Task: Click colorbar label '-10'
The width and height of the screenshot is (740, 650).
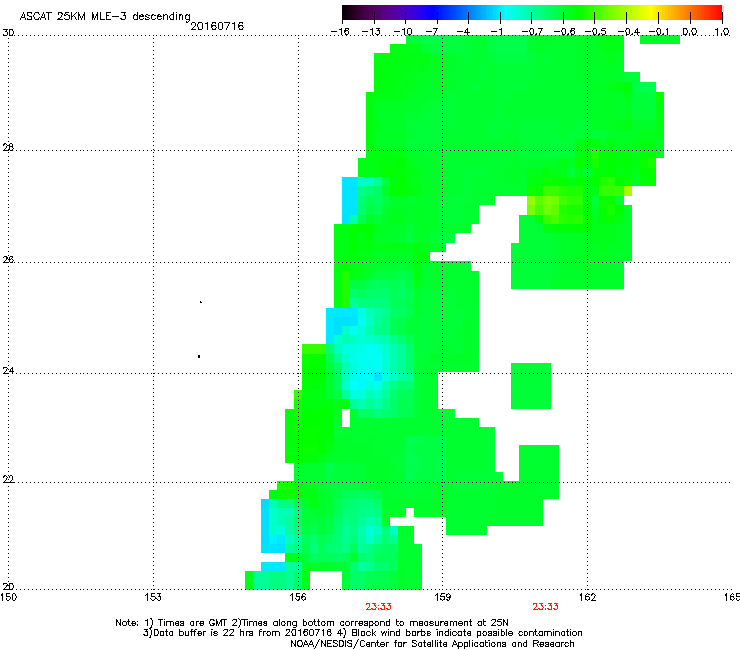Action: [403, 32]
